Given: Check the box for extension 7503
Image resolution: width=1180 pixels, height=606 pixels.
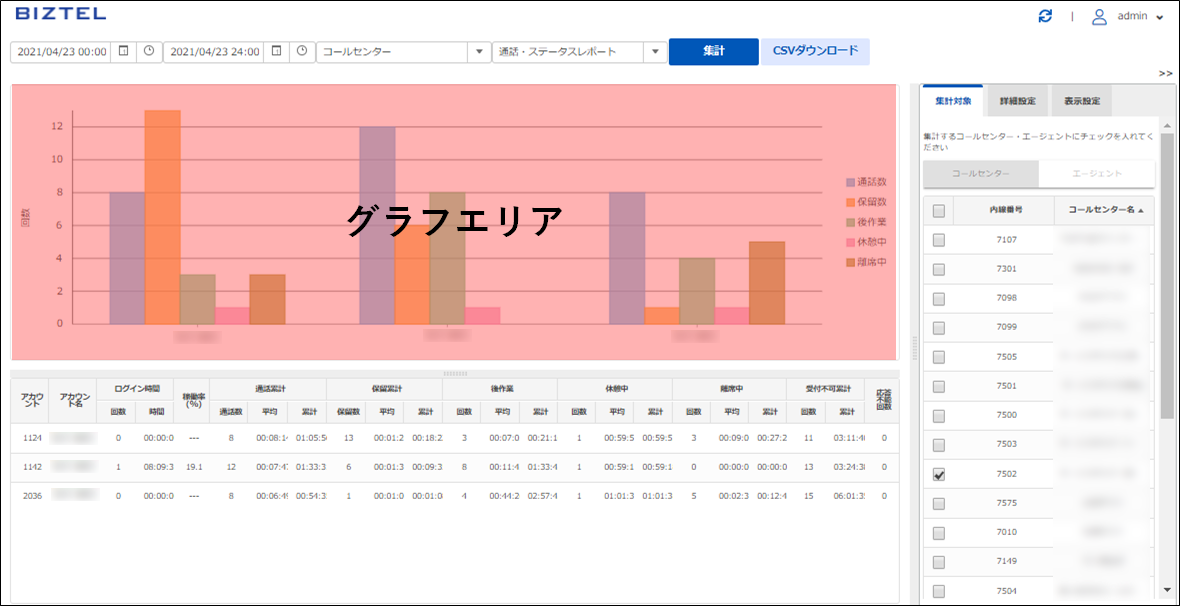Looking at the screenshot, I should click(x=938, y=445).
